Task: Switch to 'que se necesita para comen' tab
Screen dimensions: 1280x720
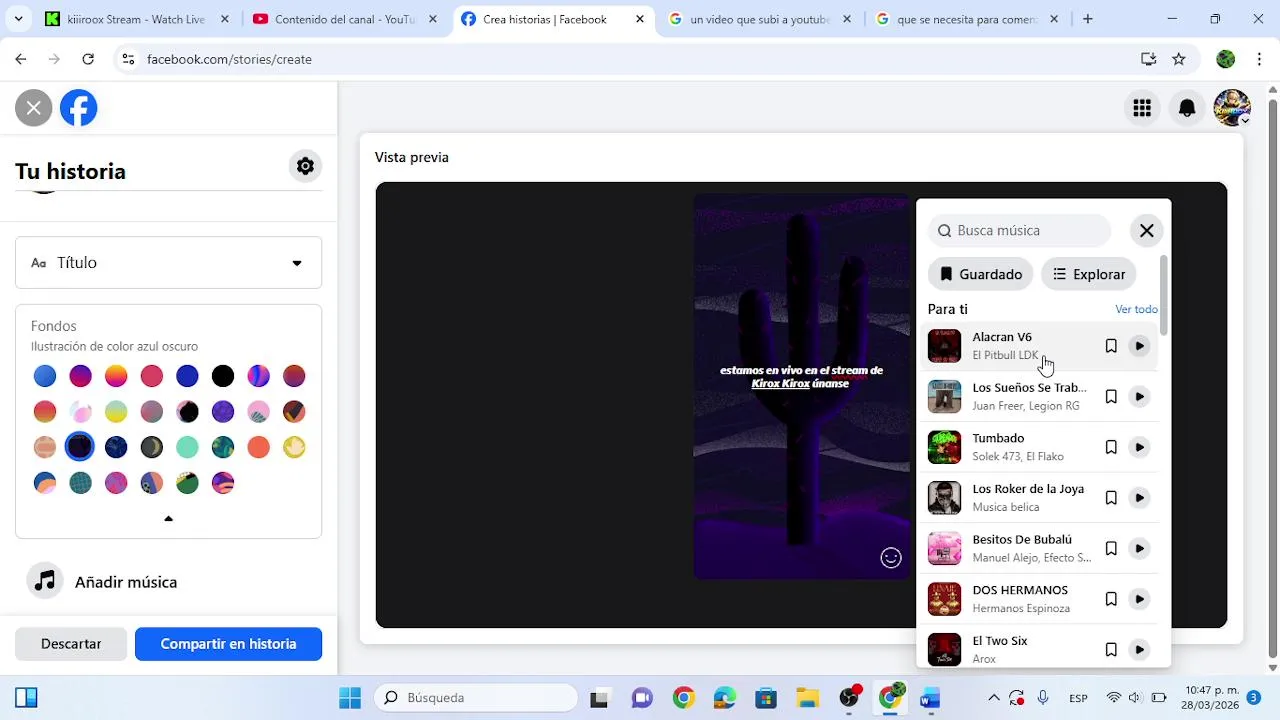Action: coord(966,19)
